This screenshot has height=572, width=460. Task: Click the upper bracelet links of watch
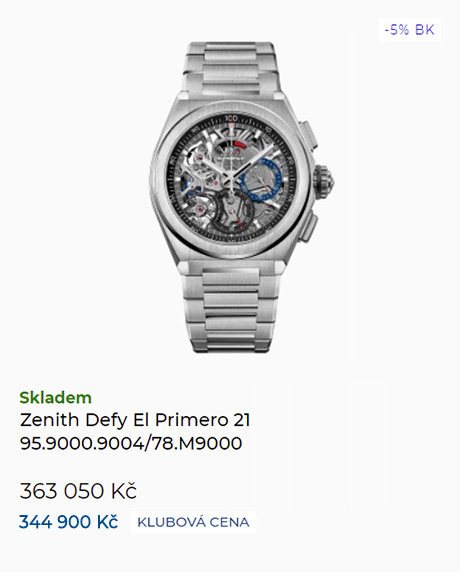(231, 69)
